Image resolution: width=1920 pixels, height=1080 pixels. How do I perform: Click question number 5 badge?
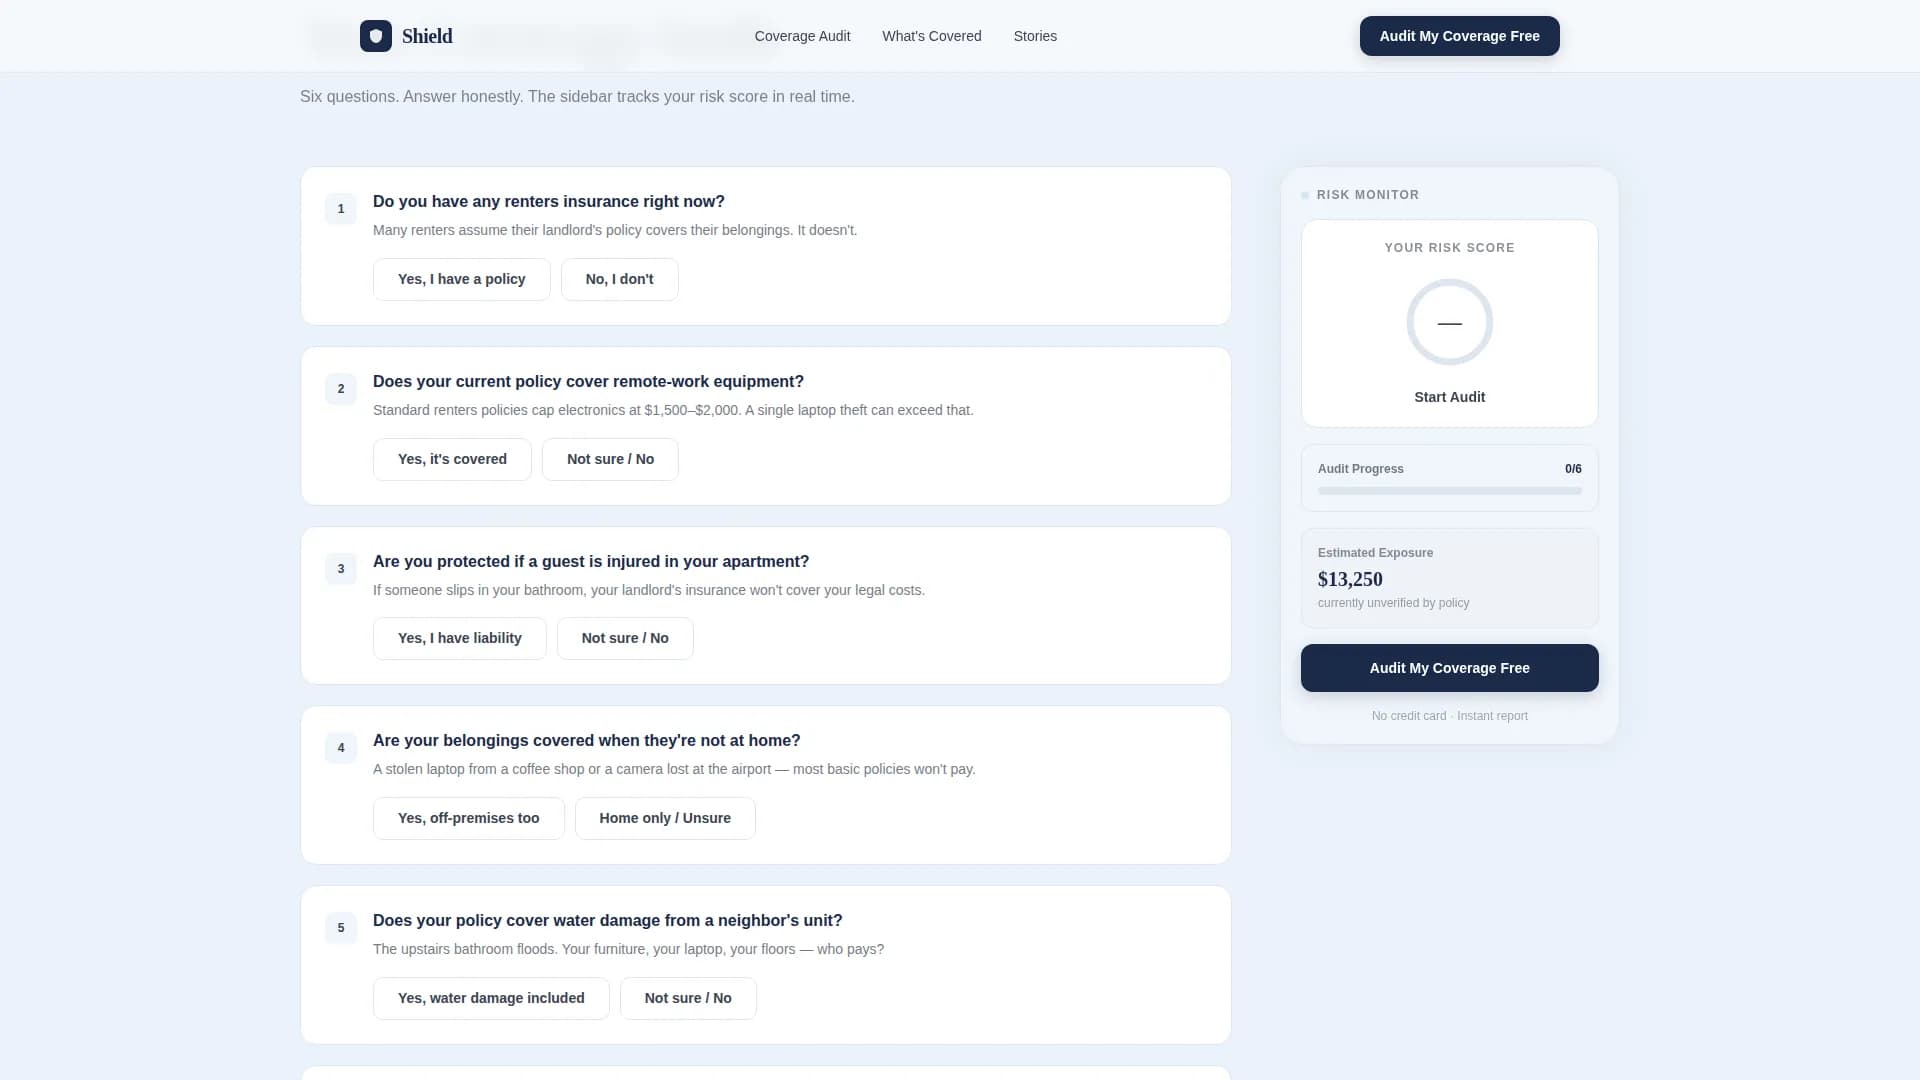pos(341,928)
